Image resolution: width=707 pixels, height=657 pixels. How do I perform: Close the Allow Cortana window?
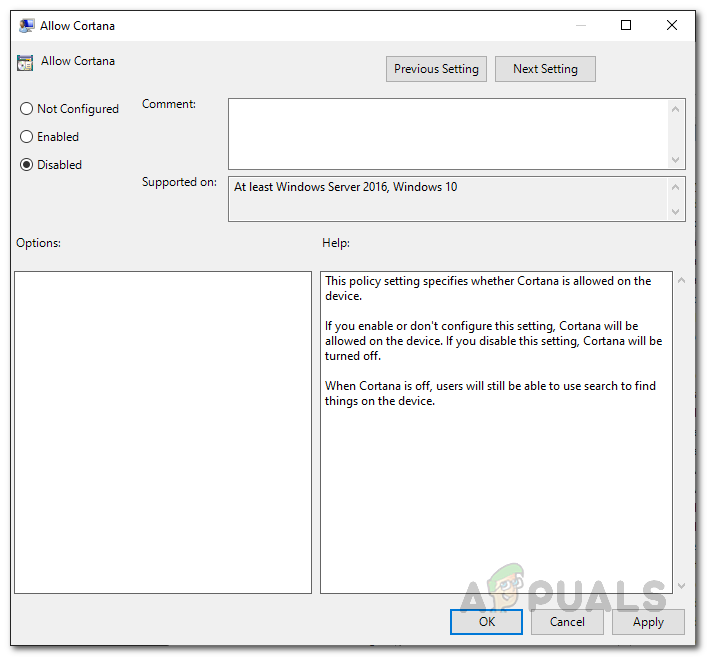(x=672, y=25)
